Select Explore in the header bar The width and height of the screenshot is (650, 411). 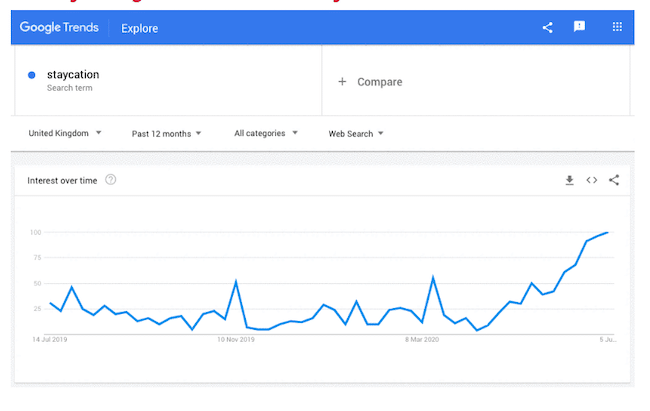139,28
